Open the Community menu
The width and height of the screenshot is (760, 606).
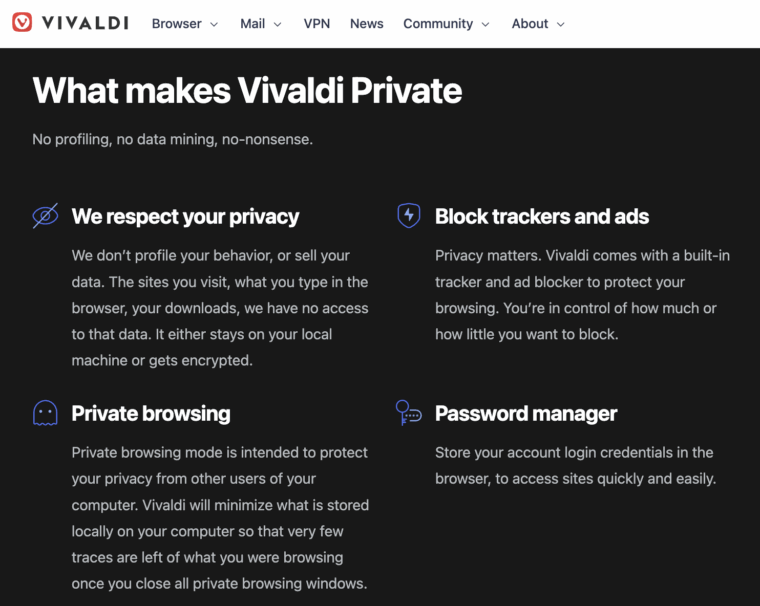click(x=438, y=23)
